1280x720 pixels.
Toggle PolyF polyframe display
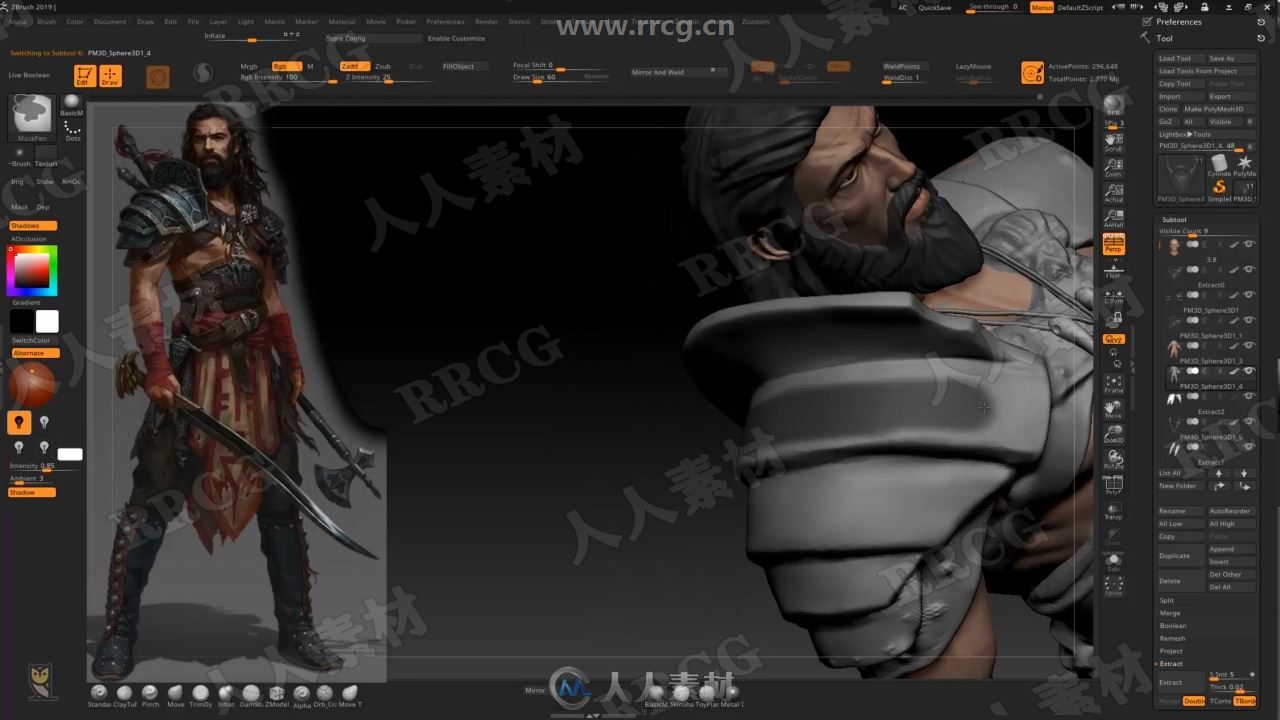[1113, 486]
